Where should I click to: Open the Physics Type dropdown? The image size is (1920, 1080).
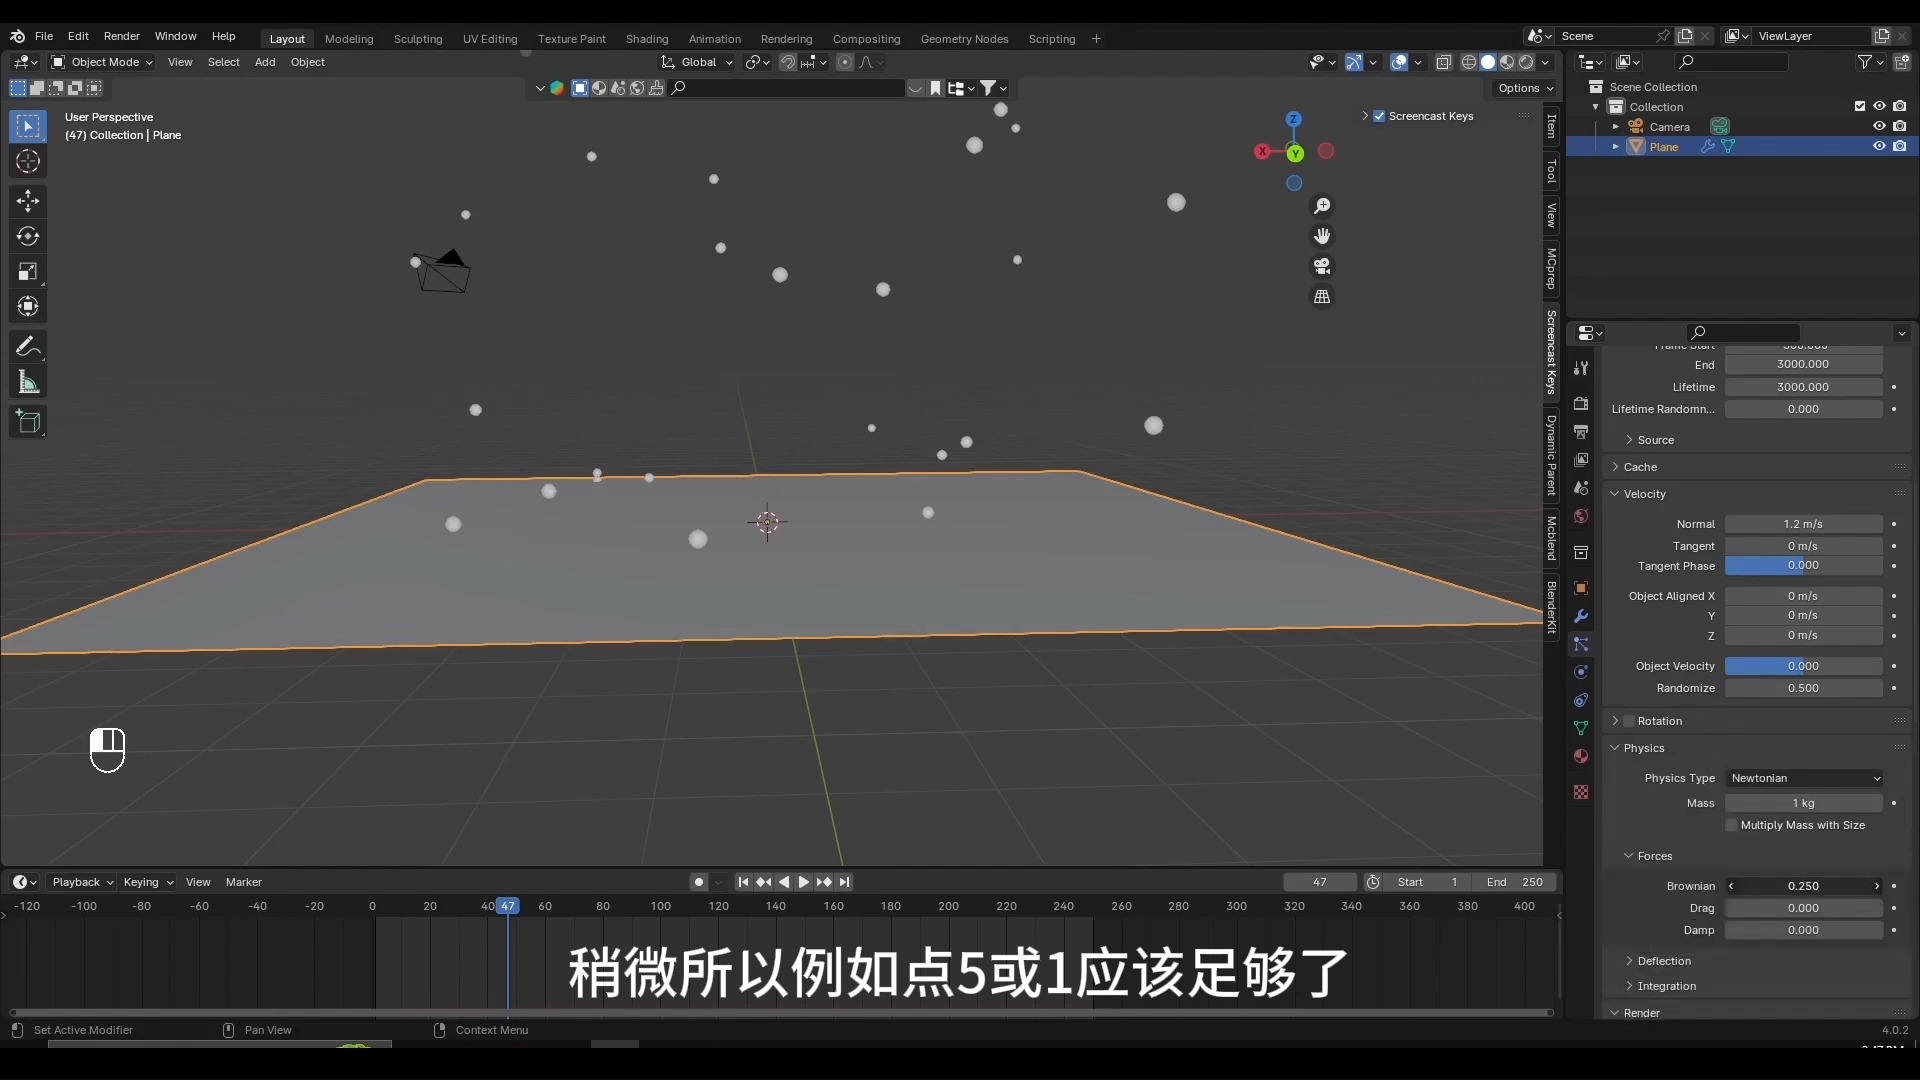click(1805, 778)
